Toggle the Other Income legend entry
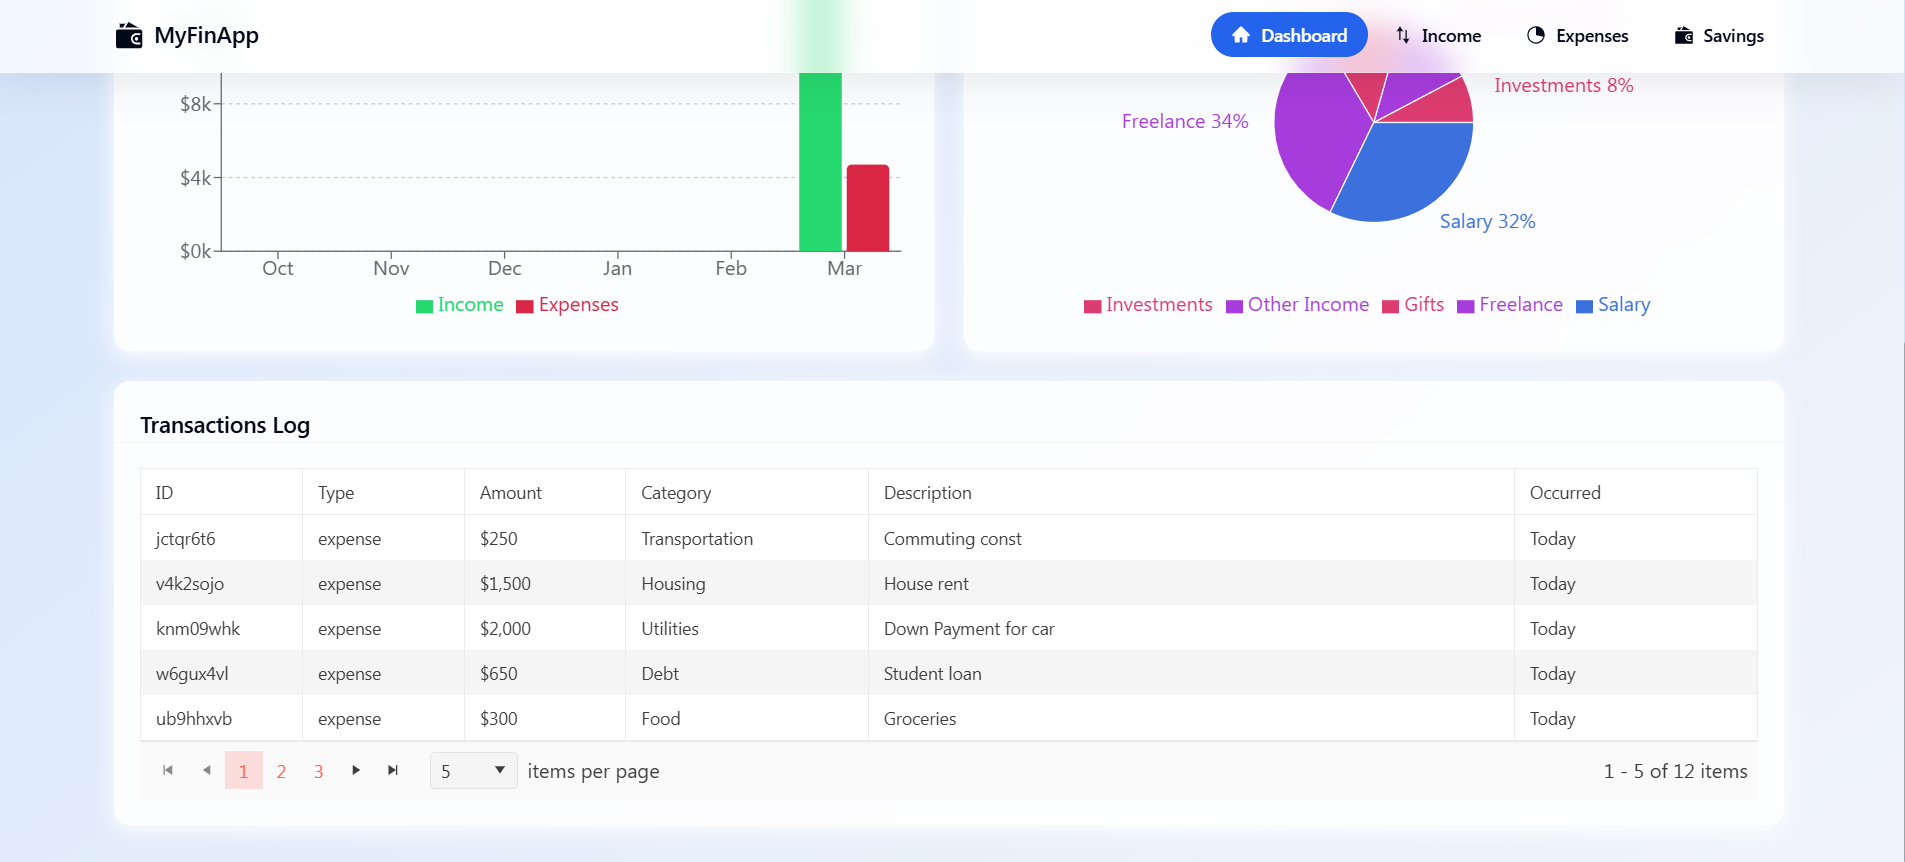 pyautogui.click(x=1297, y=305)
